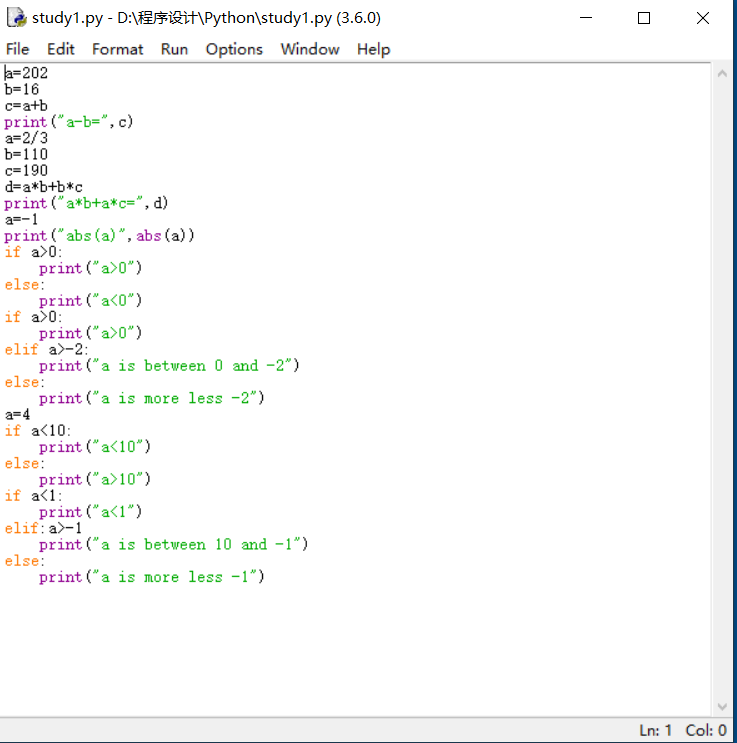The image size is (737, 743).
Task: Open the Format menu
Action: (x=118, y=49)
